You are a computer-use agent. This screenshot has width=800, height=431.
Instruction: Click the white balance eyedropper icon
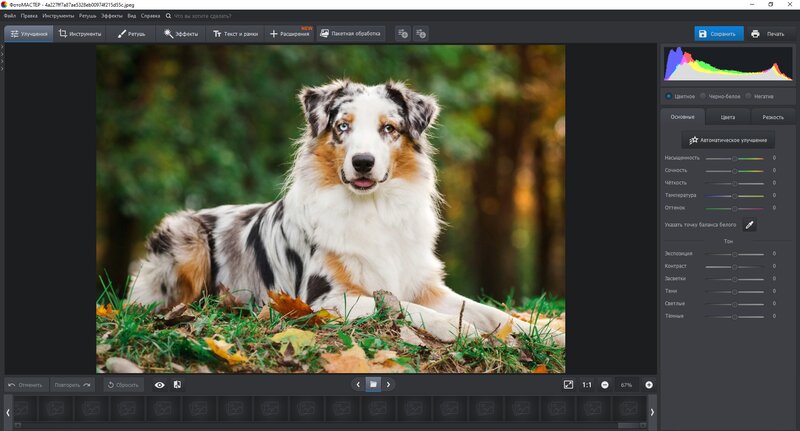point(749,225)
